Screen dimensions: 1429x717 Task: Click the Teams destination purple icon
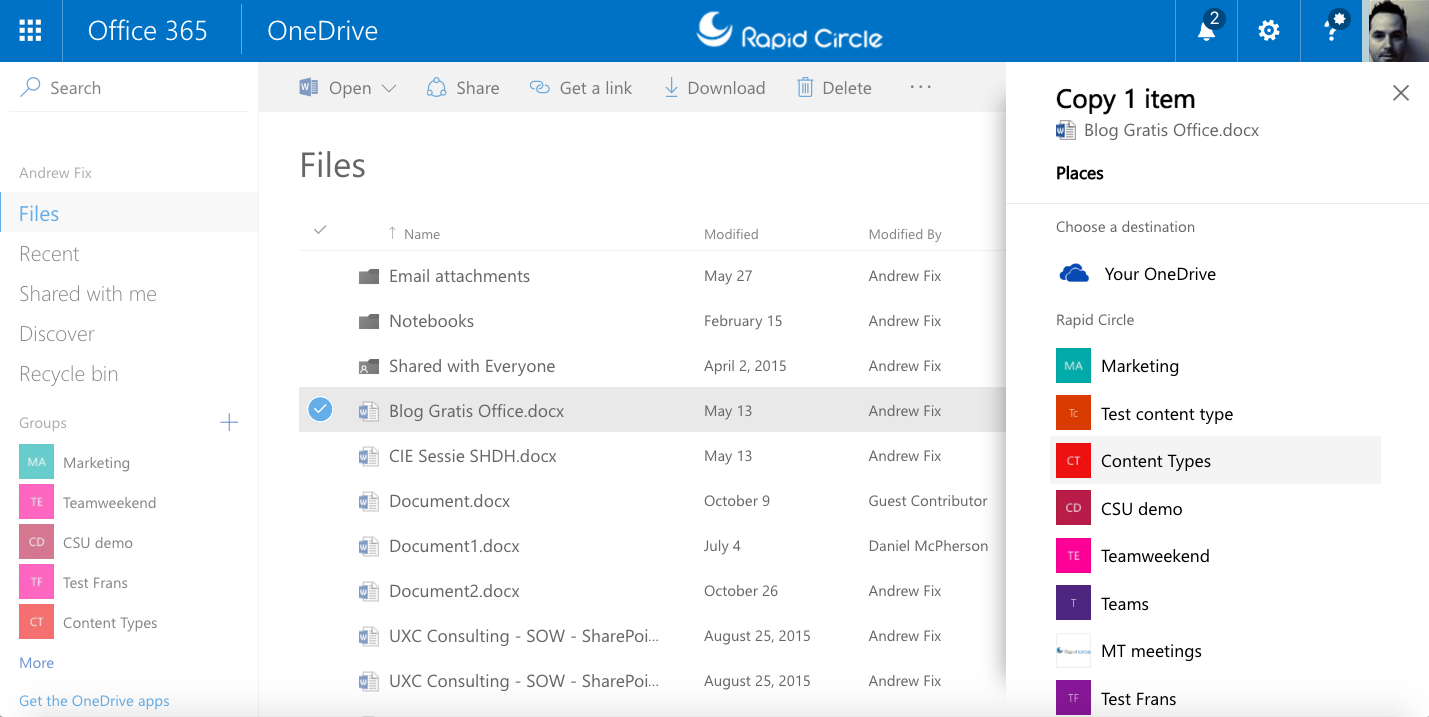[x=1073, y=603]
